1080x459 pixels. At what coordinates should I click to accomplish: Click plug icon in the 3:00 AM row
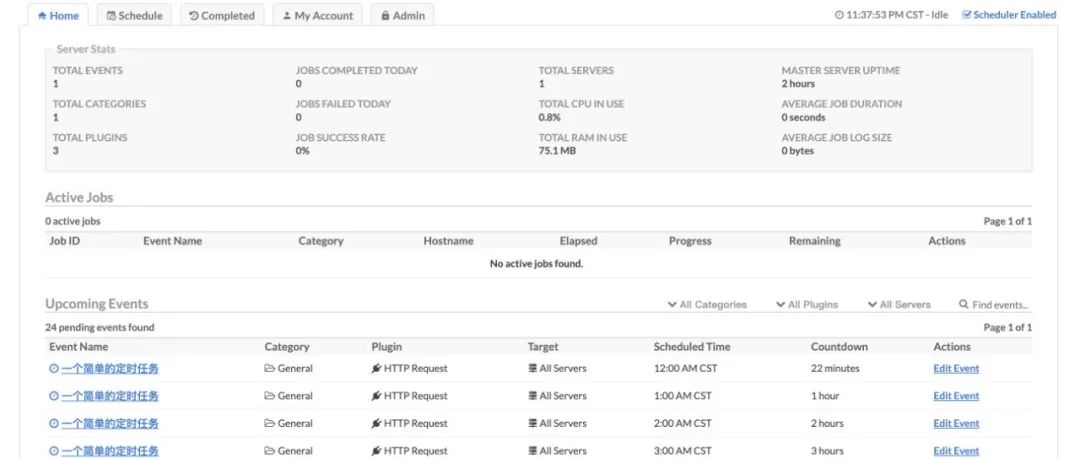(x=376, y=451)
